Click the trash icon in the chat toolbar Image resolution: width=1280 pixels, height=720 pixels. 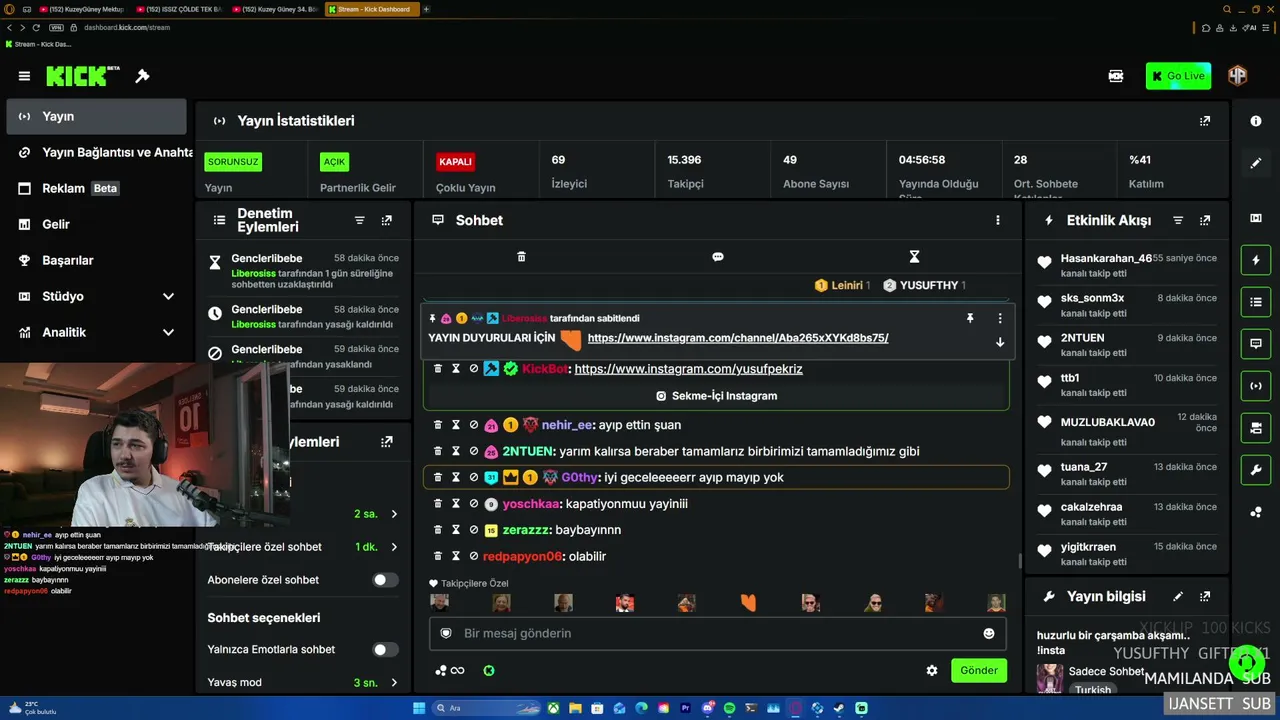521,257
